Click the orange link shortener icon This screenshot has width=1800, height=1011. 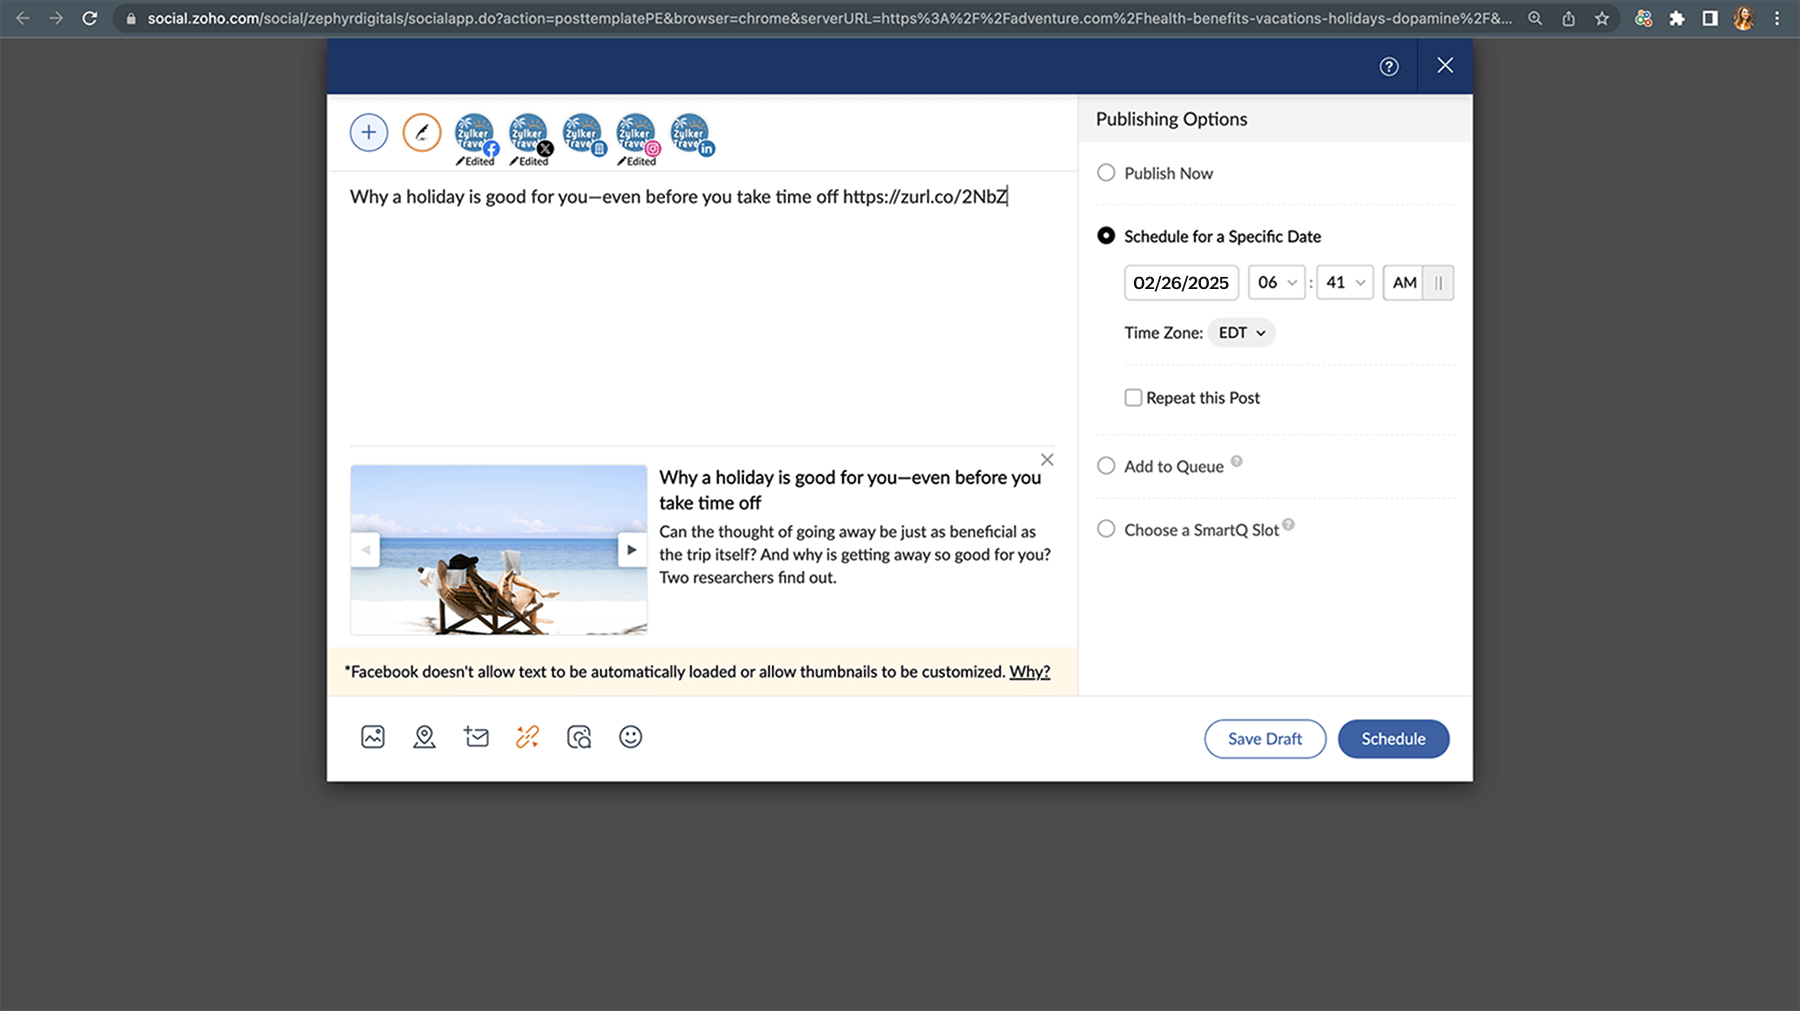coord(527,737)
